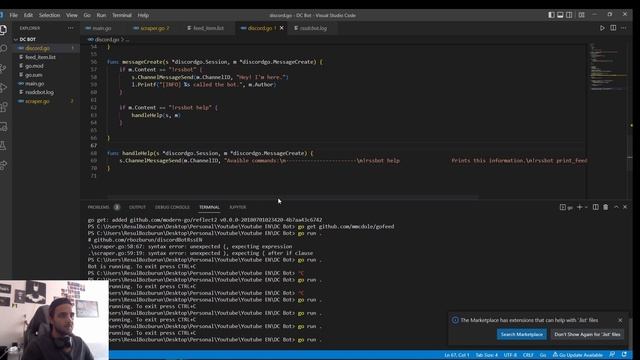Select the Go language mode indicator
This screenshot has height=360, width=640.
coord(543,355)
